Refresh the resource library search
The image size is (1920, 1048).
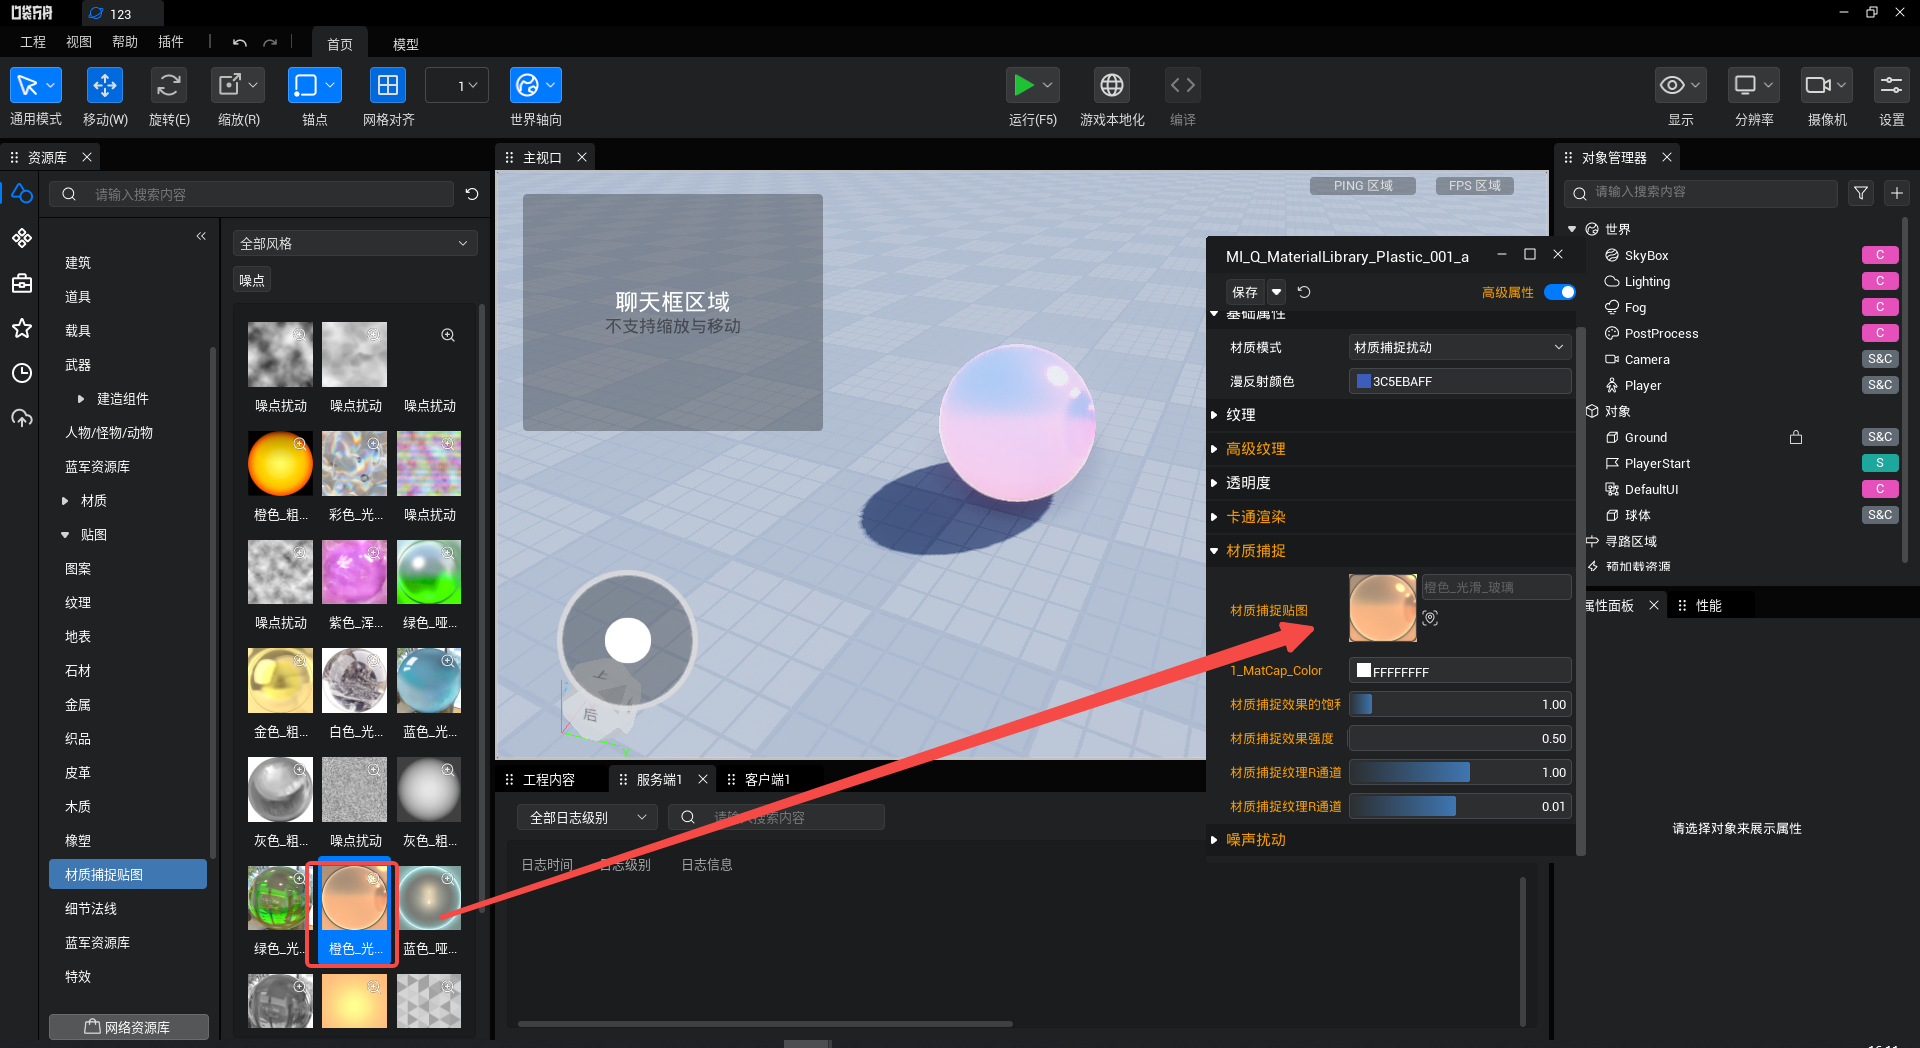tap(472, 194)
